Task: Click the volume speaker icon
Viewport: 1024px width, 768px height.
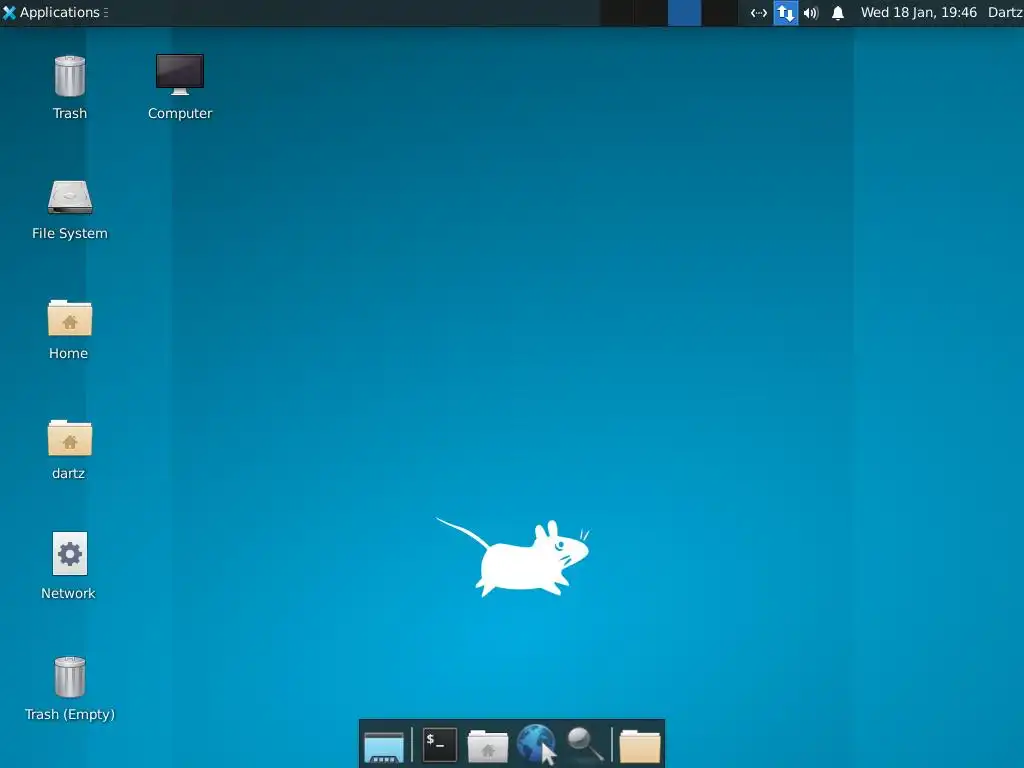Action: pos(811,13)
